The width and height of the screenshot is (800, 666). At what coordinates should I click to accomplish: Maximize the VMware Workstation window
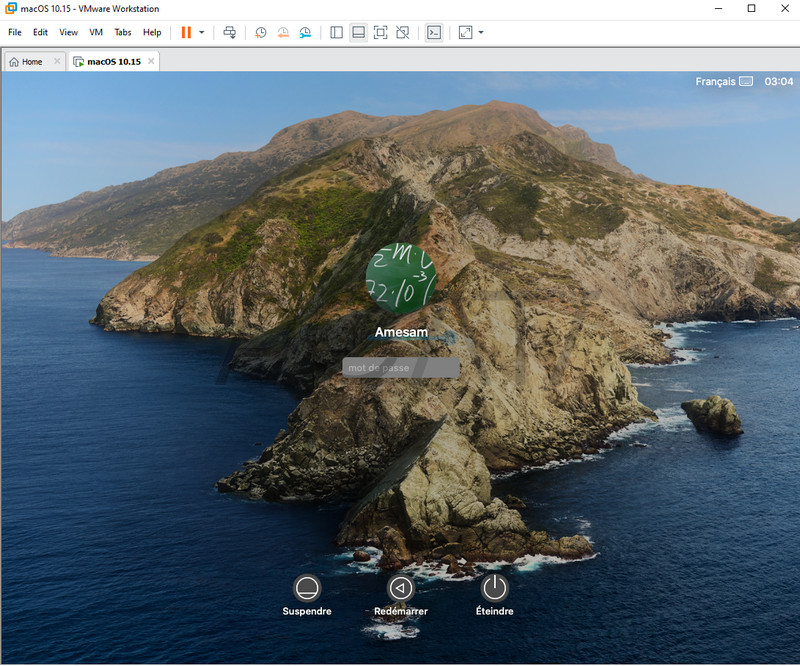tap(752, 8)
